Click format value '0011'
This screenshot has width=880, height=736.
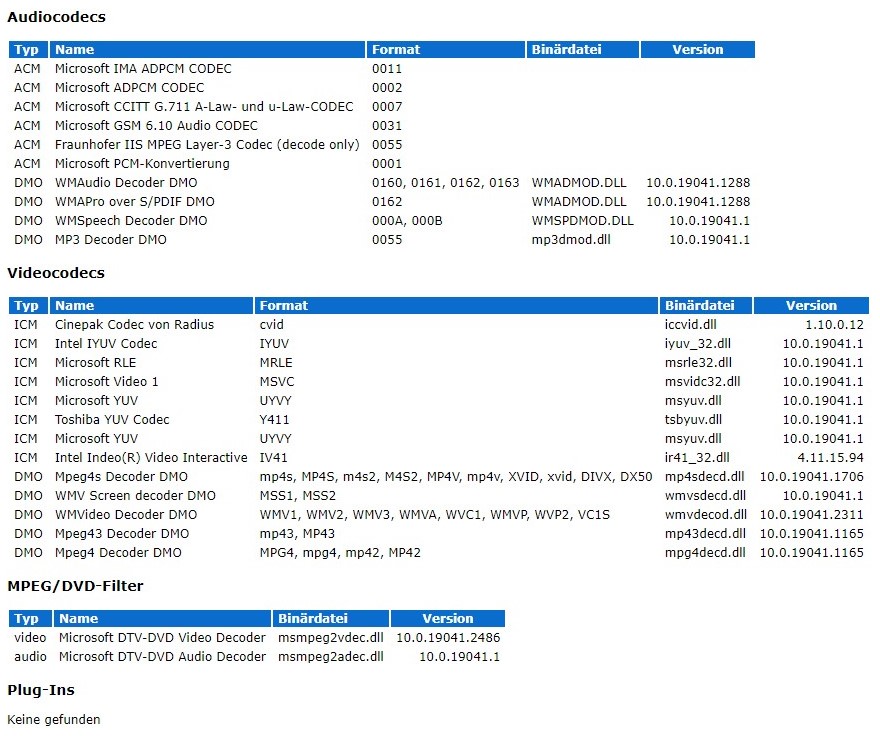[387, 68]
